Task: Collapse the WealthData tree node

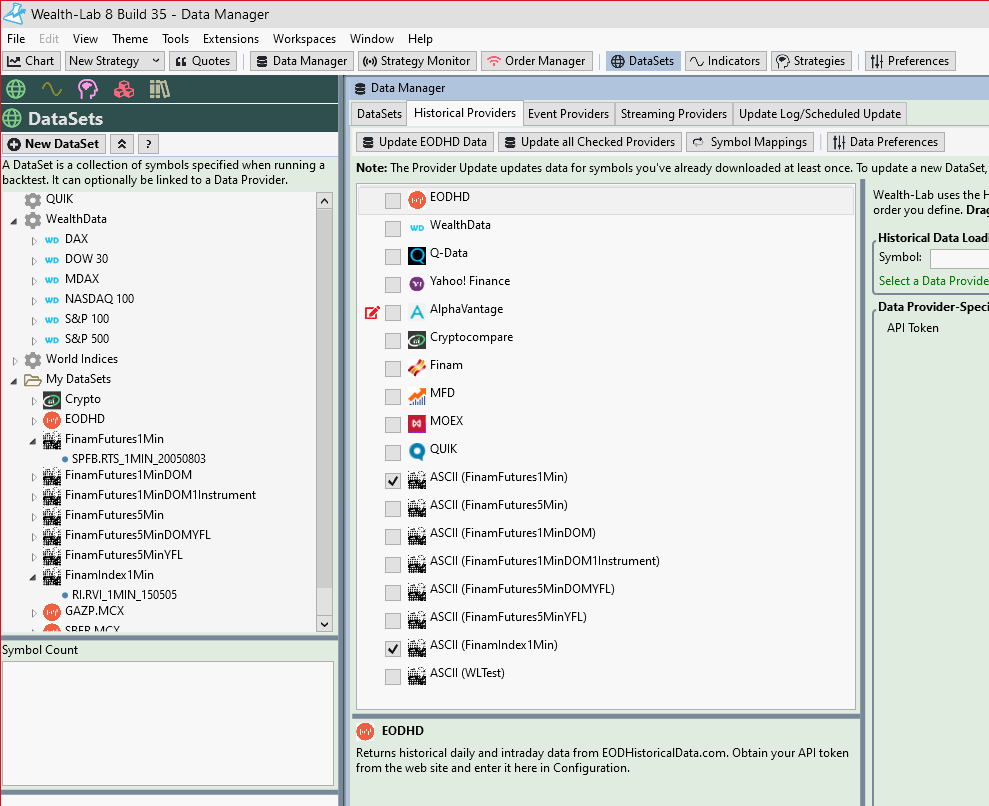Action: tap(15, 220)
